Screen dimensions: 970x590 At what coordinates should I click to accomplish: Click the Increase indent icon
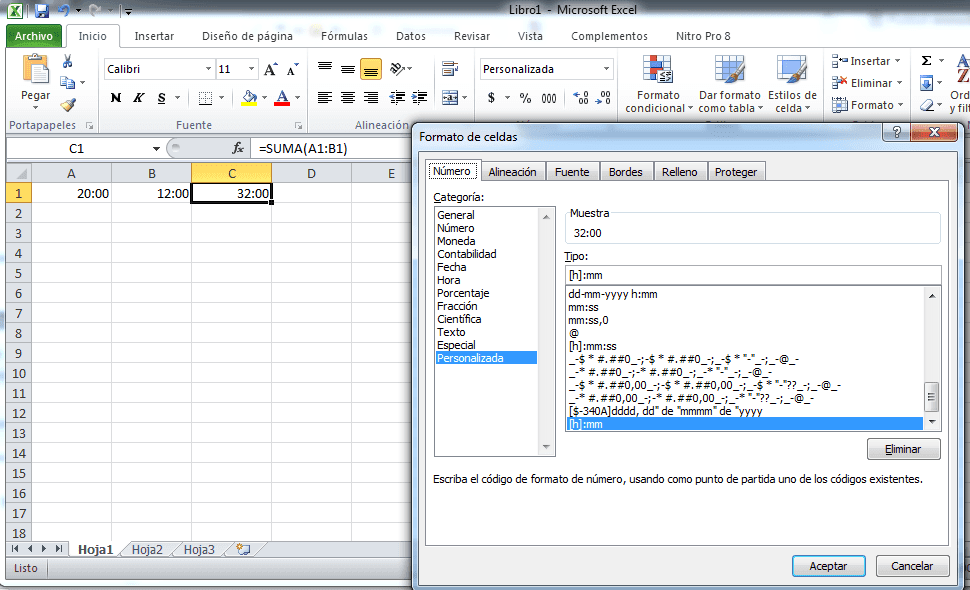click(419, 98)
